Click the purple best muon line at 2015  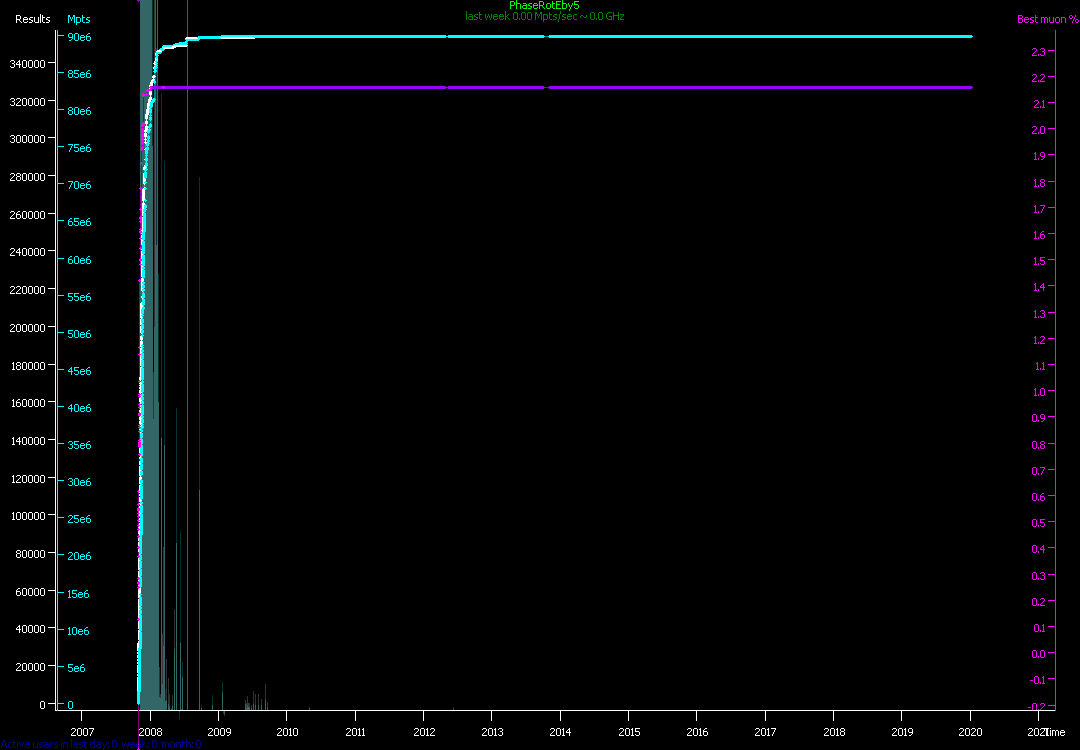tap(629, 88)
